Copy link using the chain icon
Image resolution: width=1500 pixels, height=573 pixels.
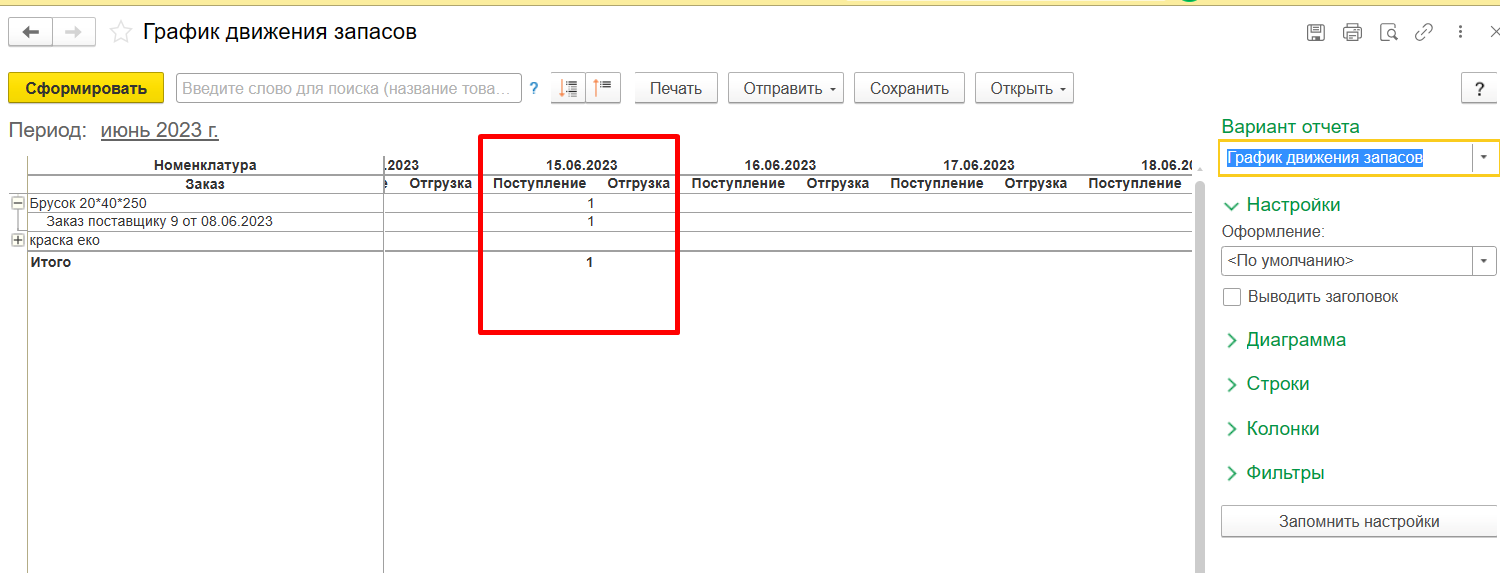(1423, 32)
